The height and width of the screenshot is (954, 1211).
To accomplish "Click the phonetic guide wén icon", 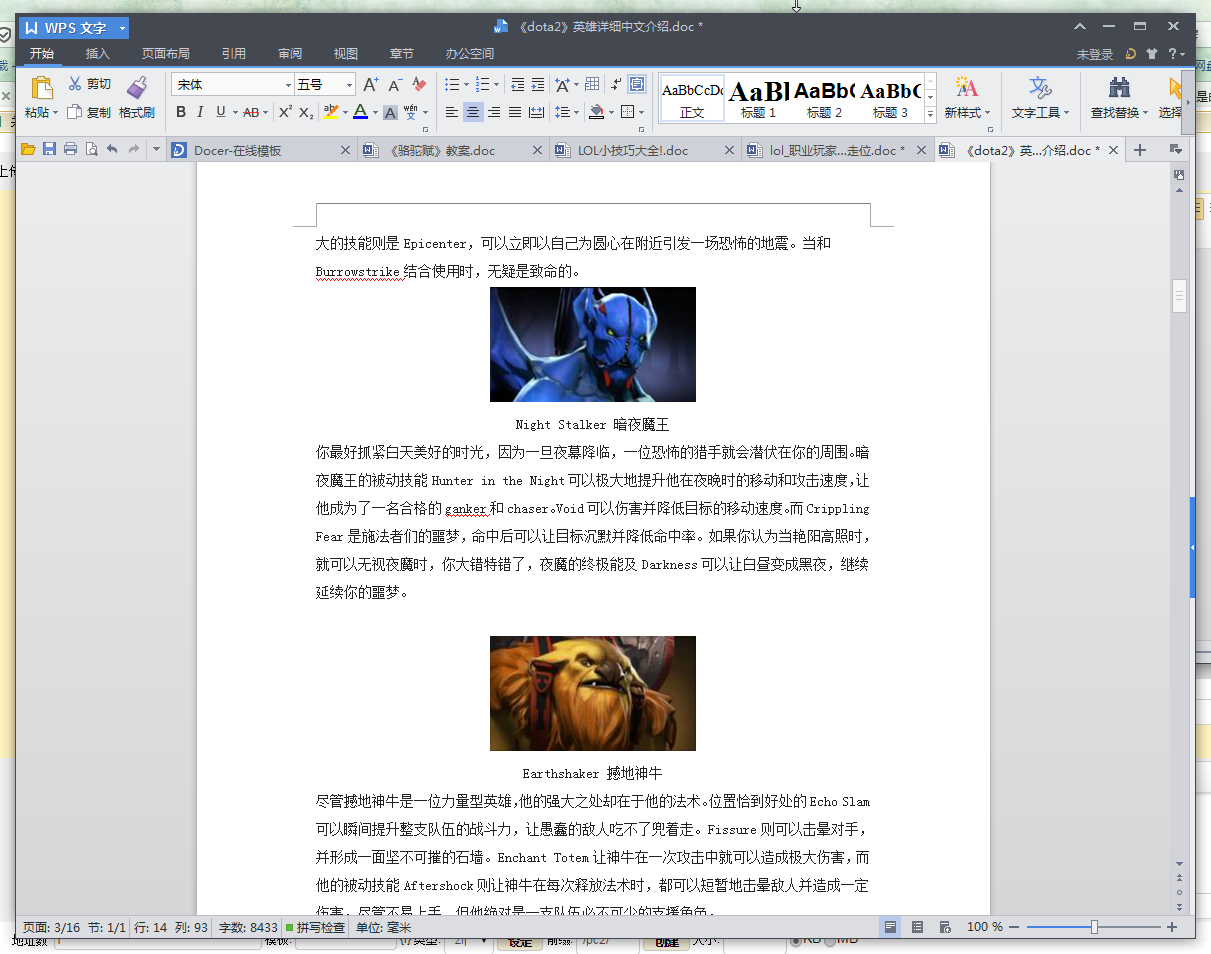I will click(411, 111).
